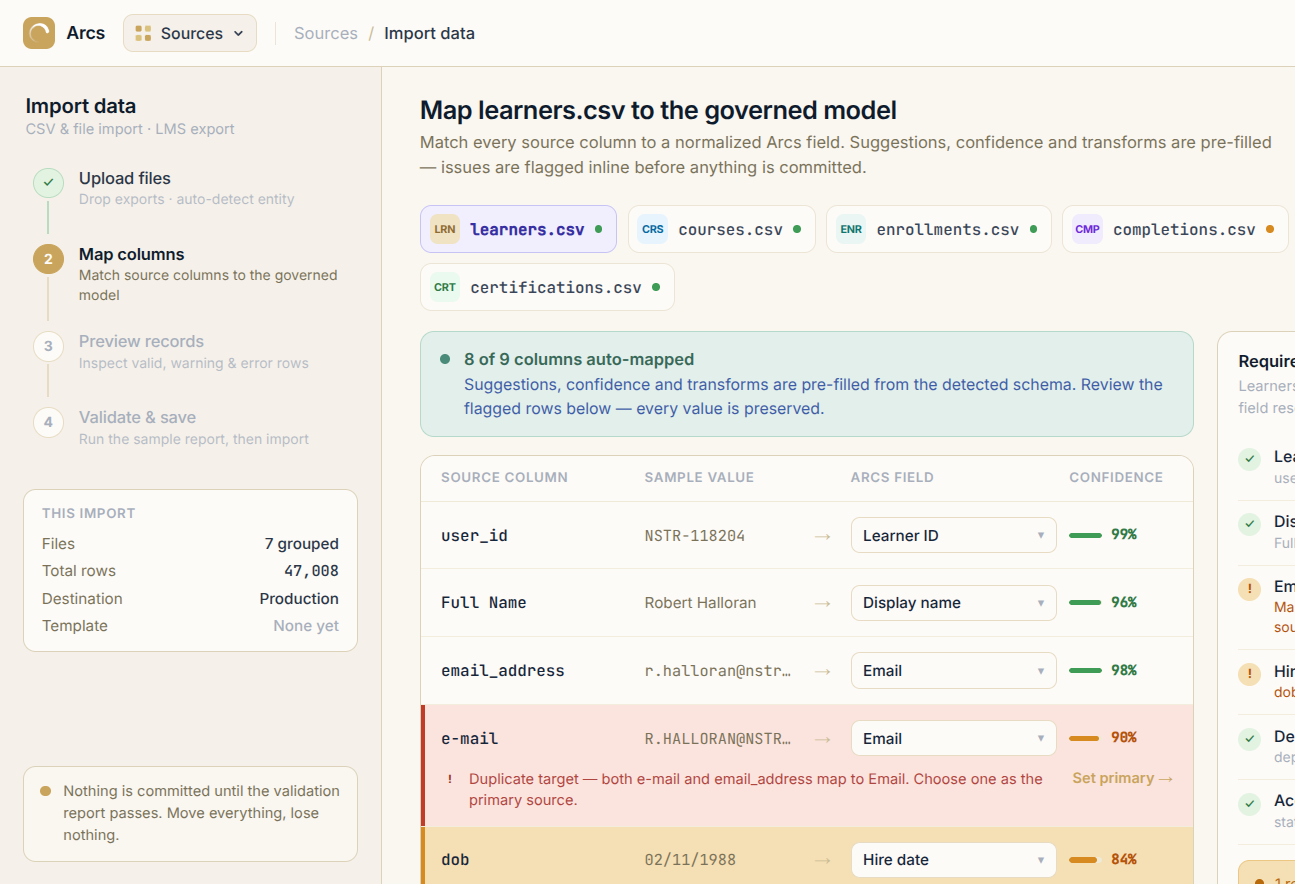Image resolution: width=1295 pixels, height=884 pixels.
Task: Click the Destination value Production
Action: click(x=299, y=599)
